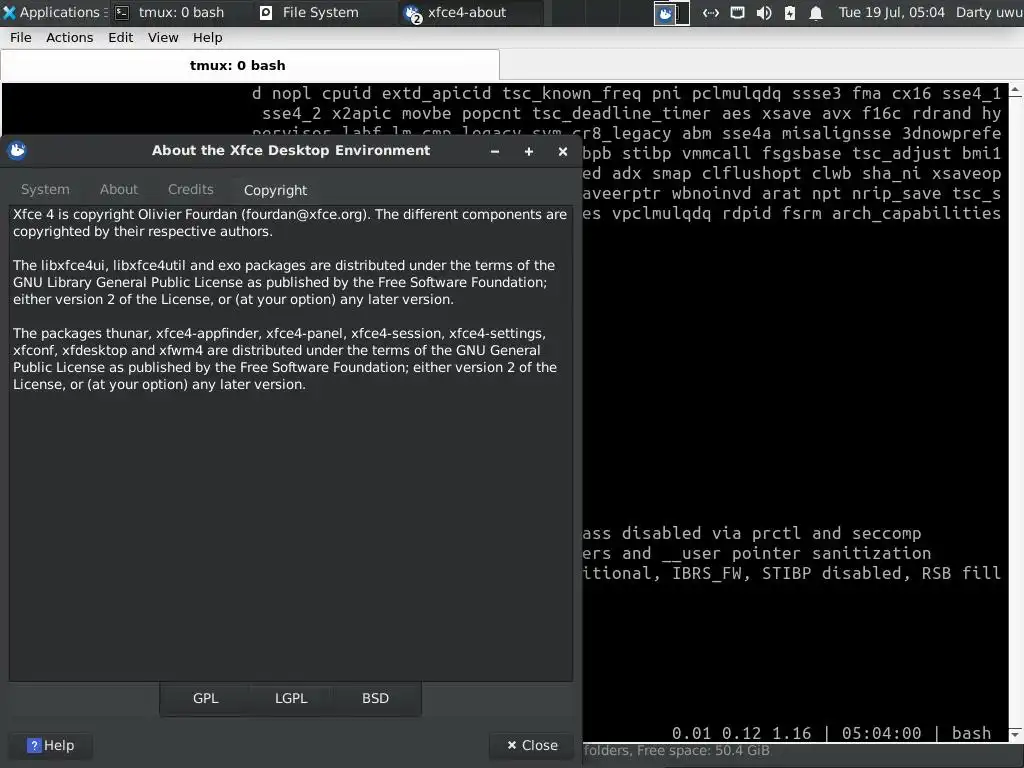Image resolution: width=1024 pixels, height=768 pixels.
Task: Select the tmux: 0 bash terminal tab
Action: (250, 65)
